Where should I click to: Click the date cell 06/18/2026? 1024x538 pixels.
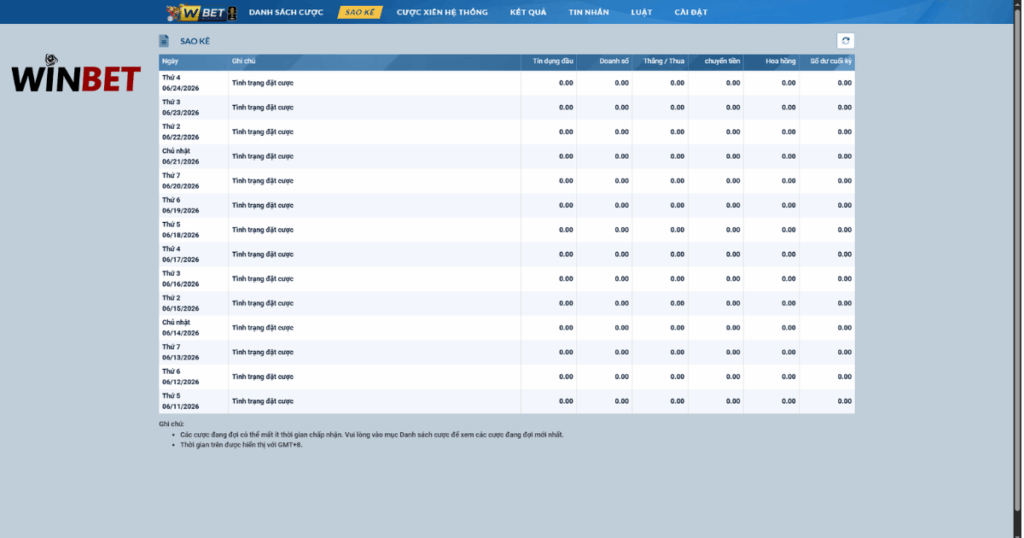point(193,230)
